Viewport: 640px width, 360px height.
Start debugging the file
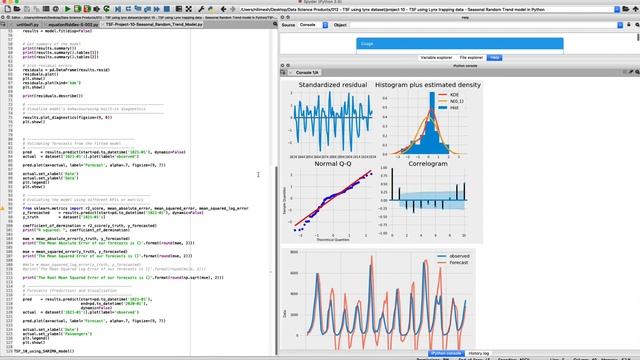click(x=118, y=9)
